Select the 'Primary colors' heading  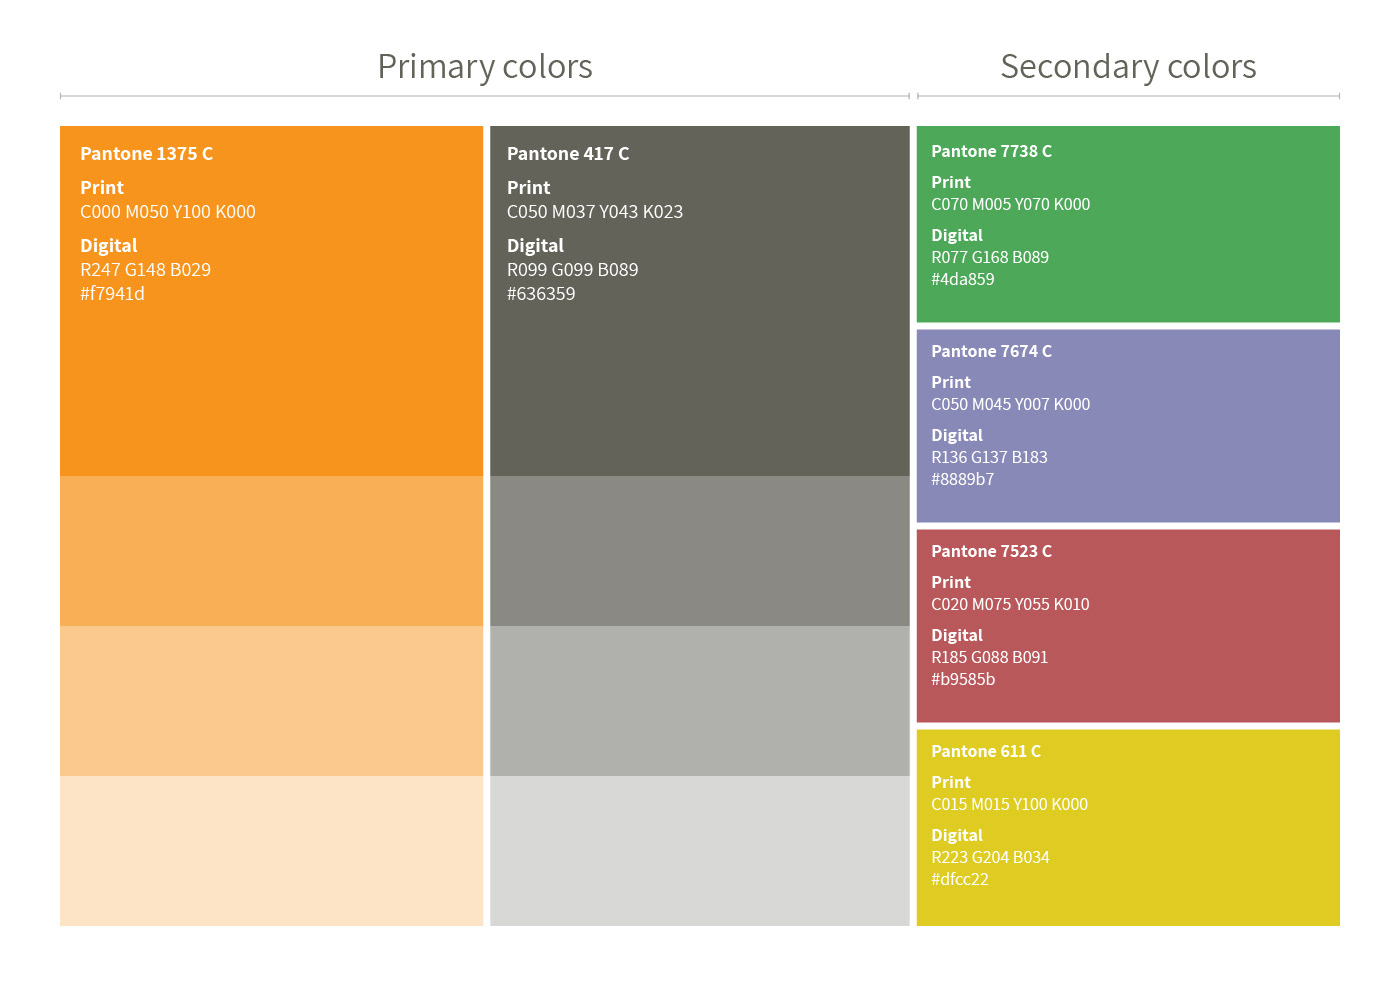[485, 67]
